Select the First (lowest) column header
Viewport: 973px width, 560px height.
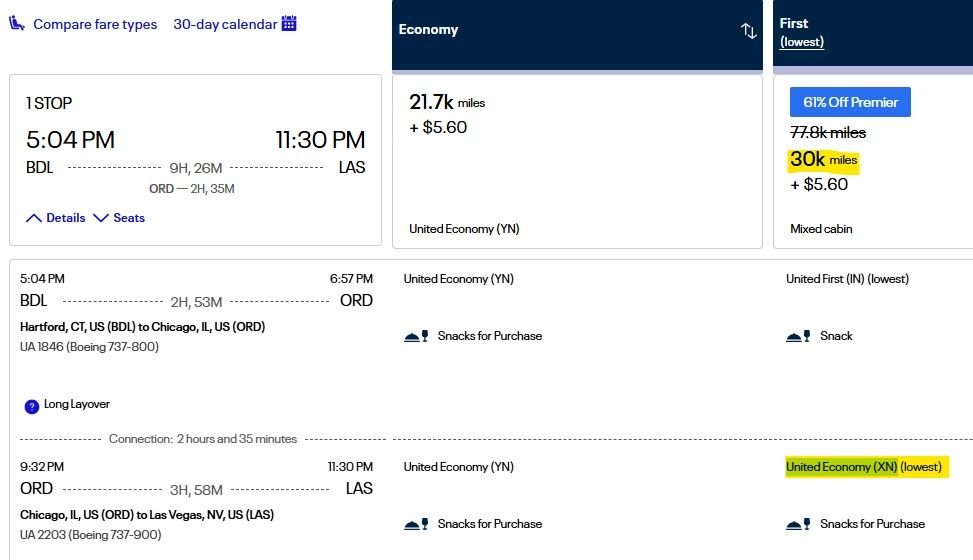[873, 33]
